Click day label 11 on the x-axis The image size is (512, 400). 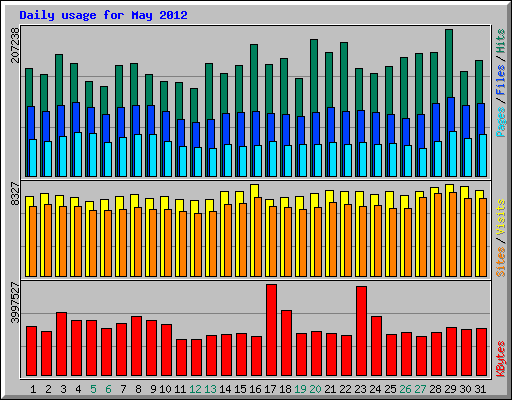click(180, 389)
